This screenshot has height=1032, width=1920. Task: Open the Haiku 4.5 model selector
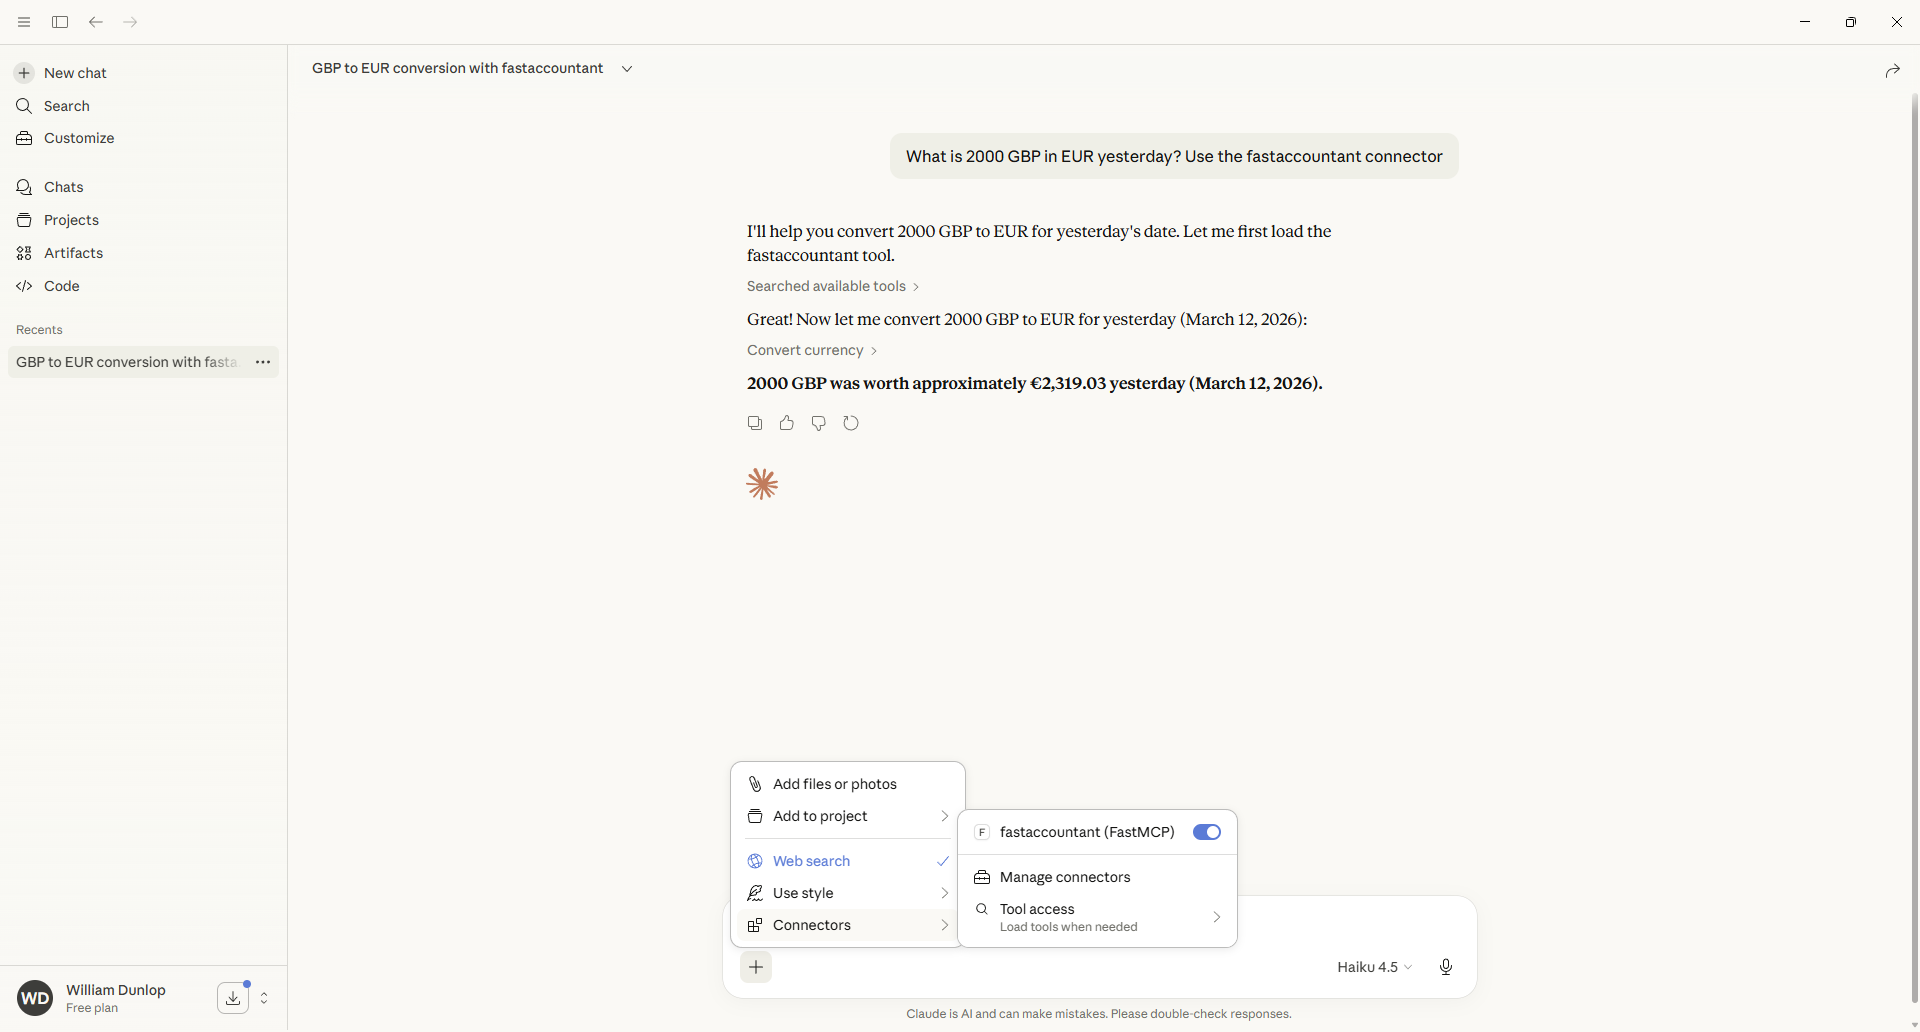(x=1374, y=967)
